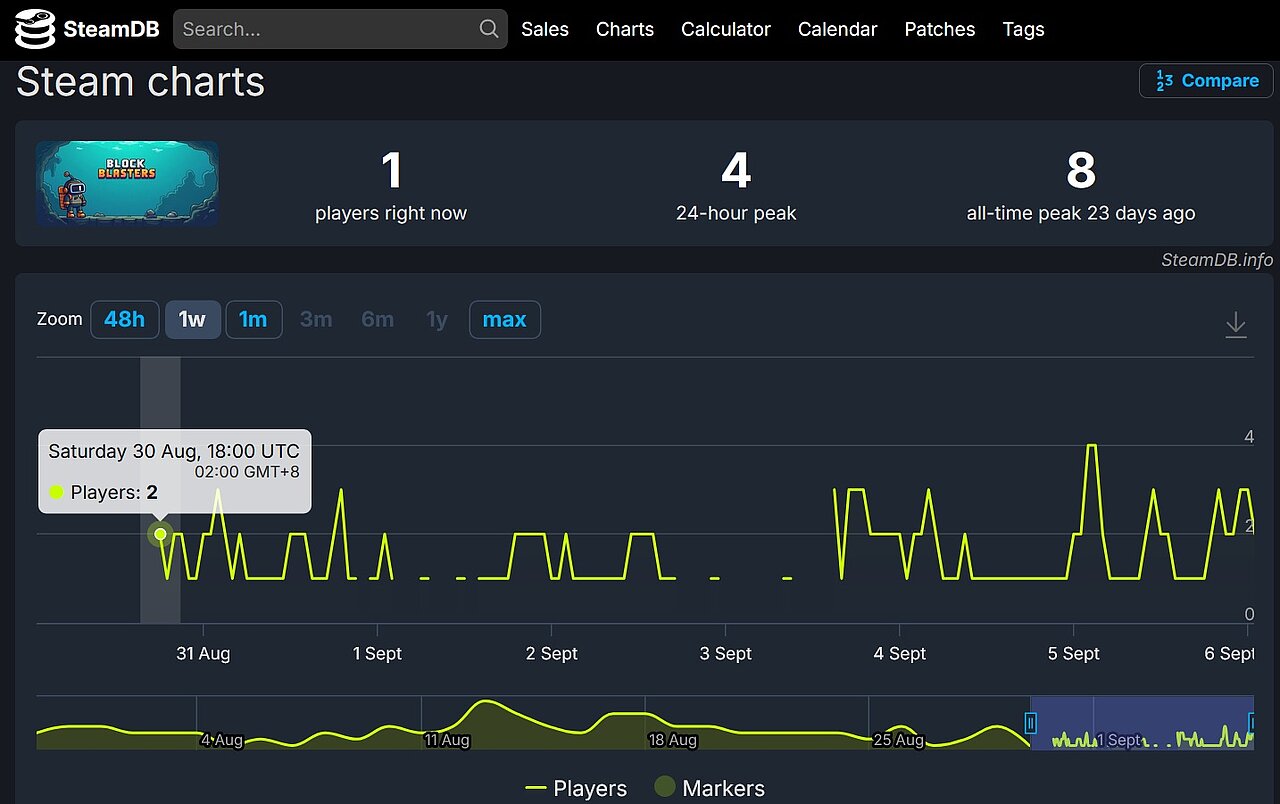Screen dimensions: 1280x804
Task: Toggle the Markers series in legend
Action: coord(709,788)
